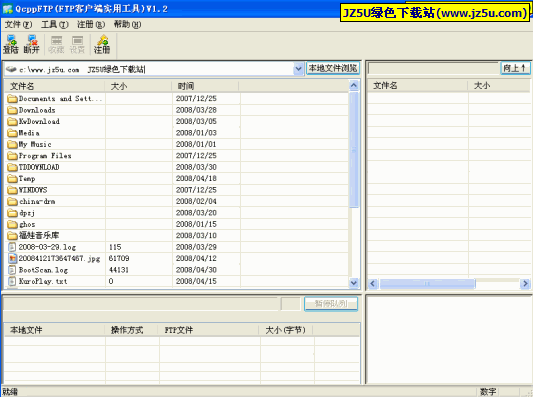Click the remote panel horizontal scrollbar thumb
533x397 pixels.
click(x=427, y=283)
